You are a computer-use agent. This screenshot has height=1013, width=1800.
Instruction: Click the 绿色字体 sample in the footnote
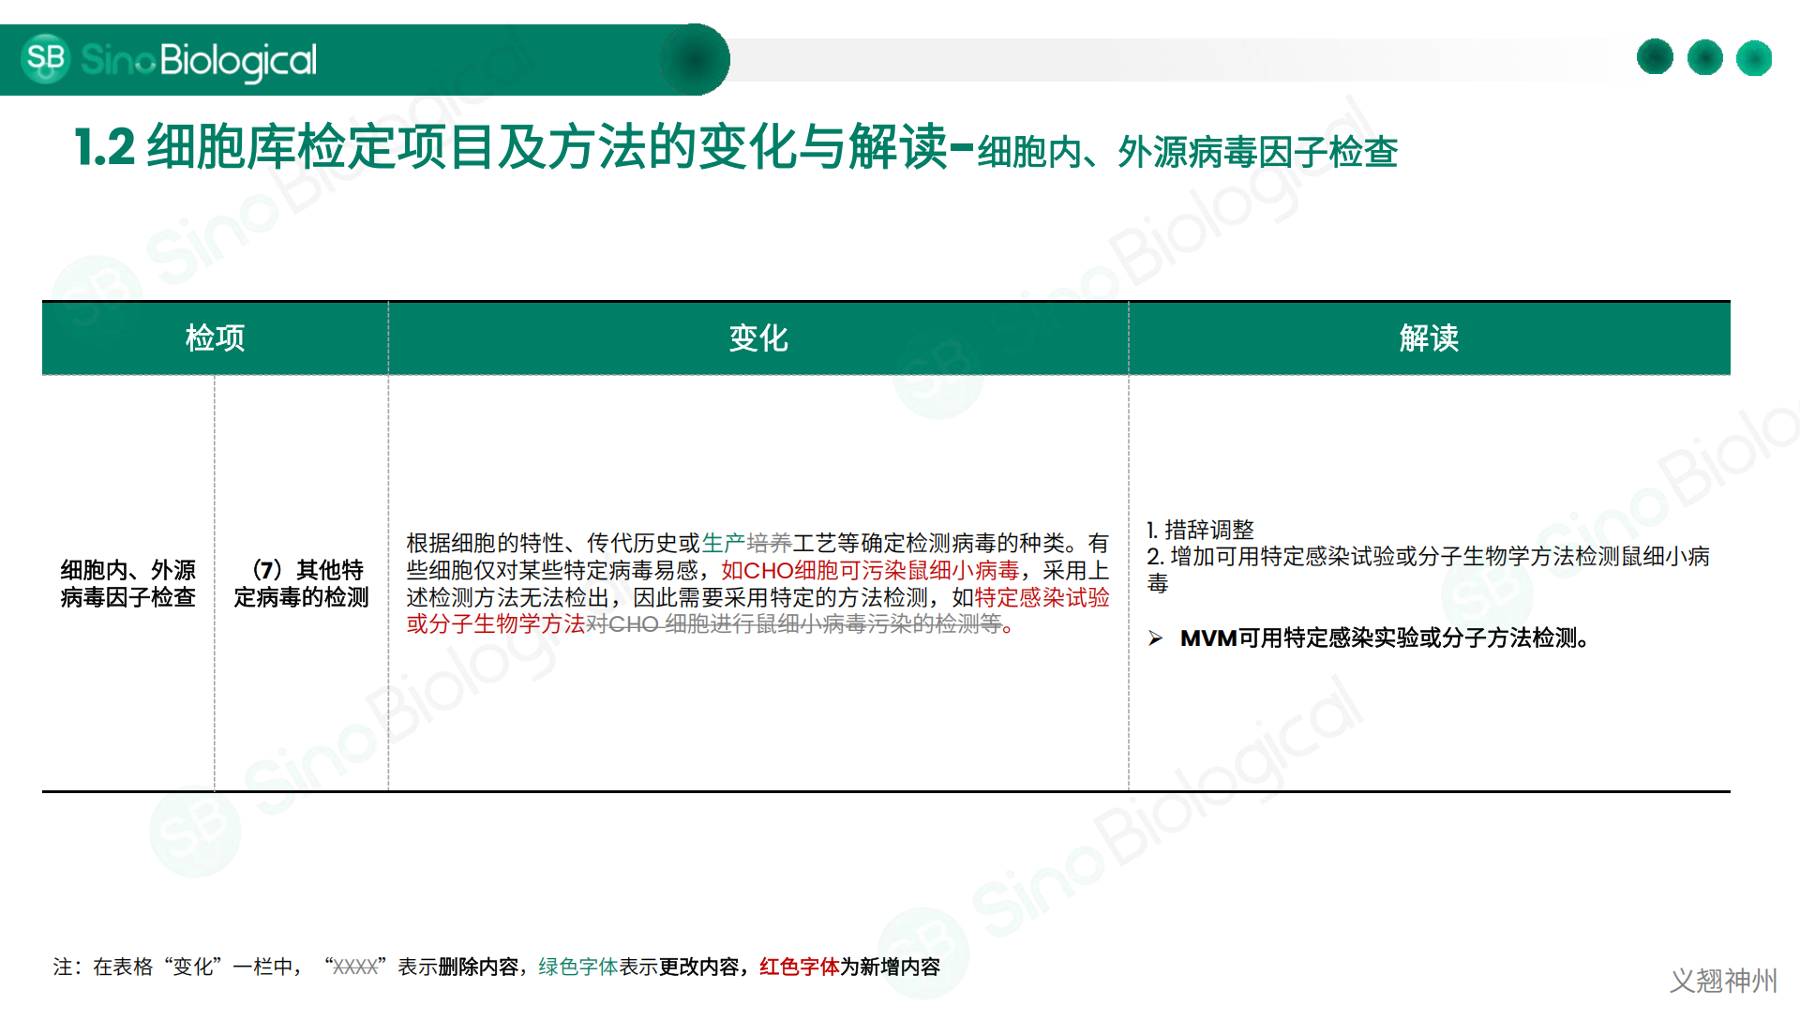578,967
